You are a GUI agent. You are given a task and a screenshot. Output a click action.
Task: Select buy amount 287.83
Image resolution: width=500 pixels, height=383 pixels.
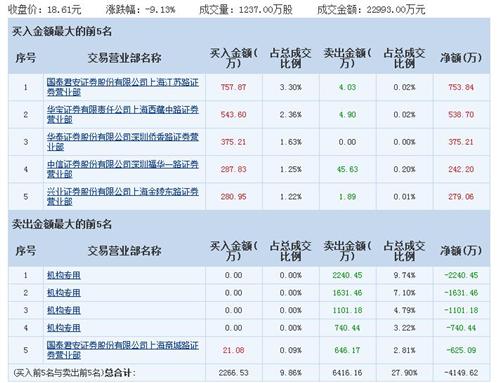tap(233, 169)
